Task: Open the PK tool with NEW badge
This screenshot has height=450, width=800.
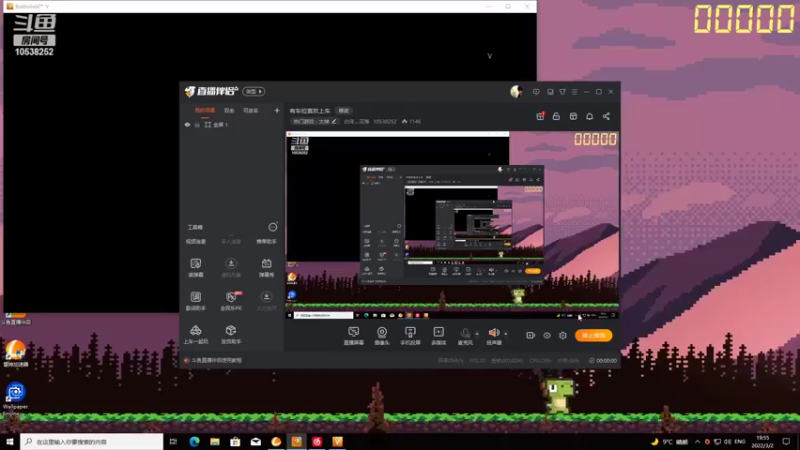Action: (231, 301)
